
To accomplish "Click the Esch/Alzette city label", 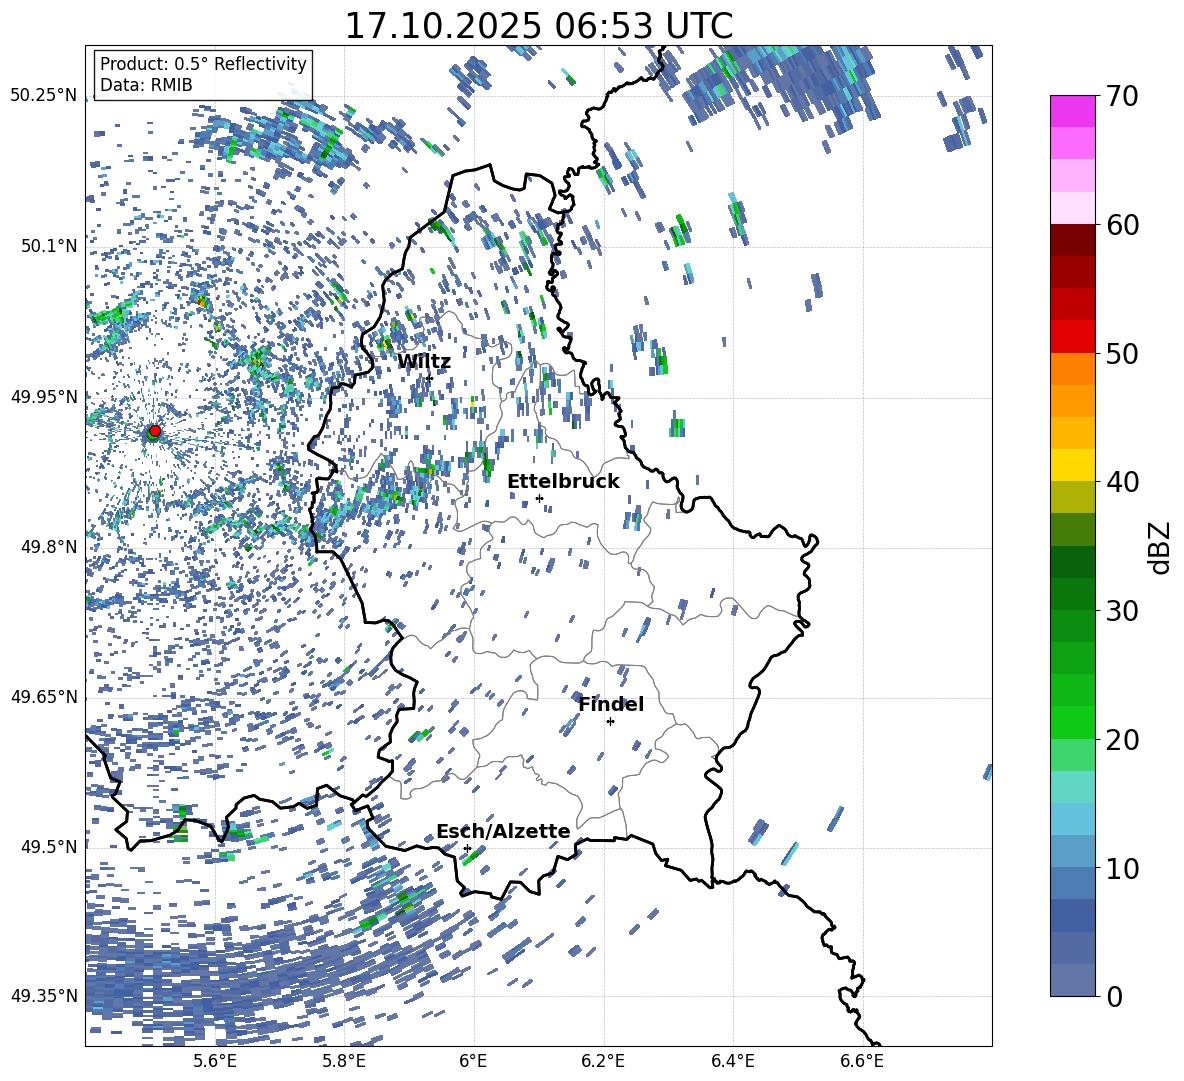I will click(503, 832).
